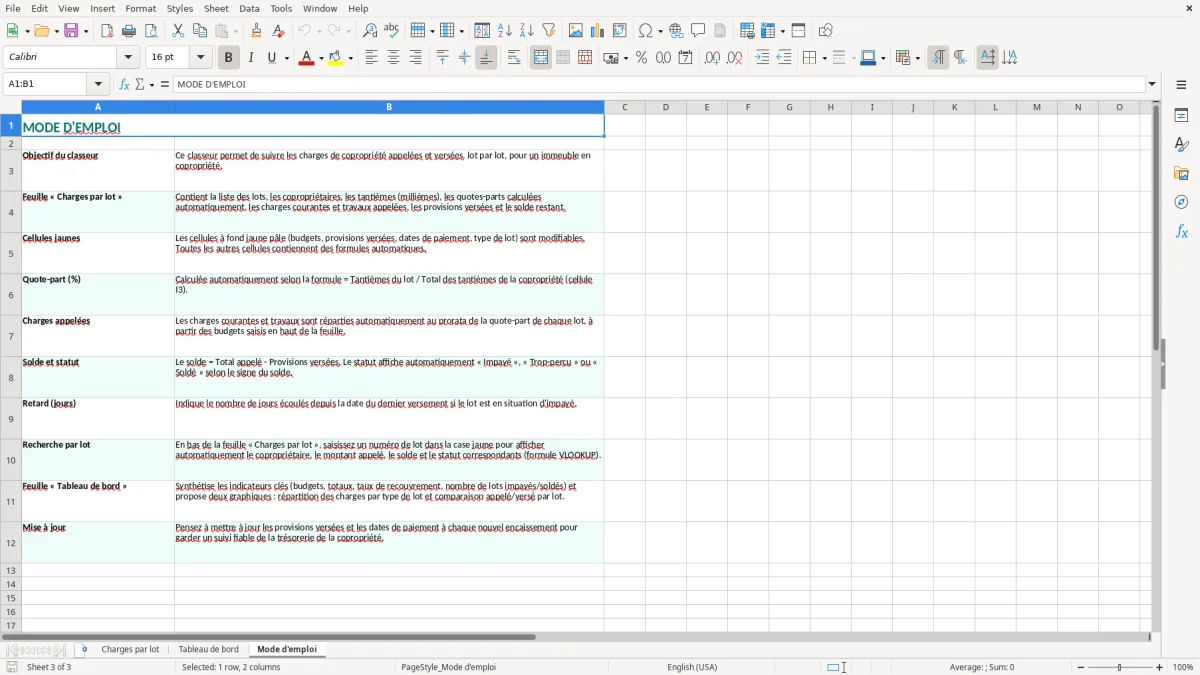Image resolution: width=1200 pixels, height=675 pixels.
Task: Insert an image
Action: point(576,31)
